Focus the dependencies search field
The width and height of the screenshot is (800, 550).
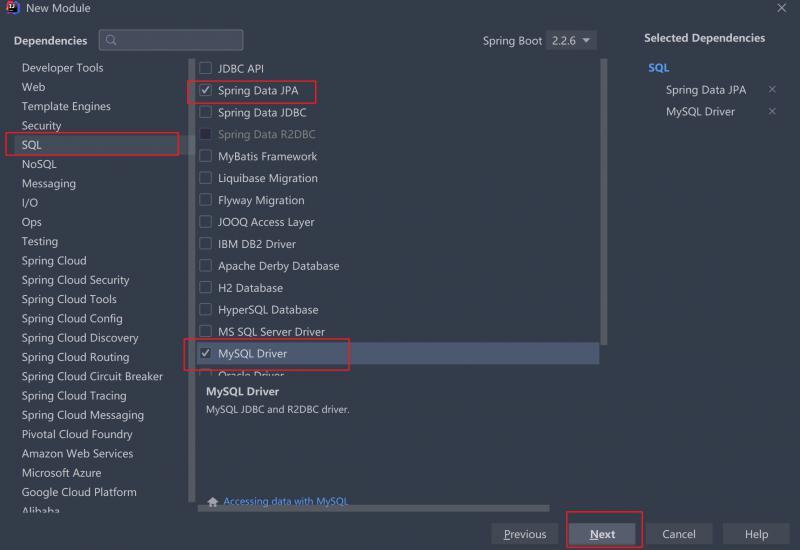171,40
